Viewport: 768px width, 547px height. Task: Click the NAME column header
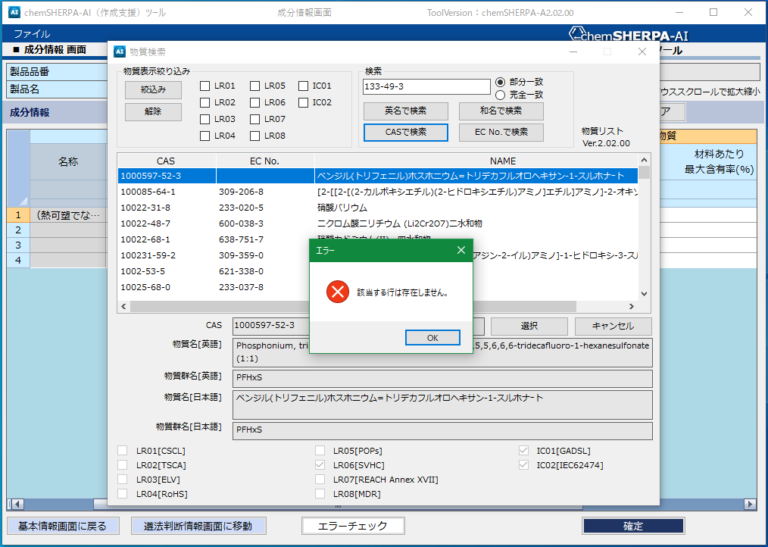(476, 161)
